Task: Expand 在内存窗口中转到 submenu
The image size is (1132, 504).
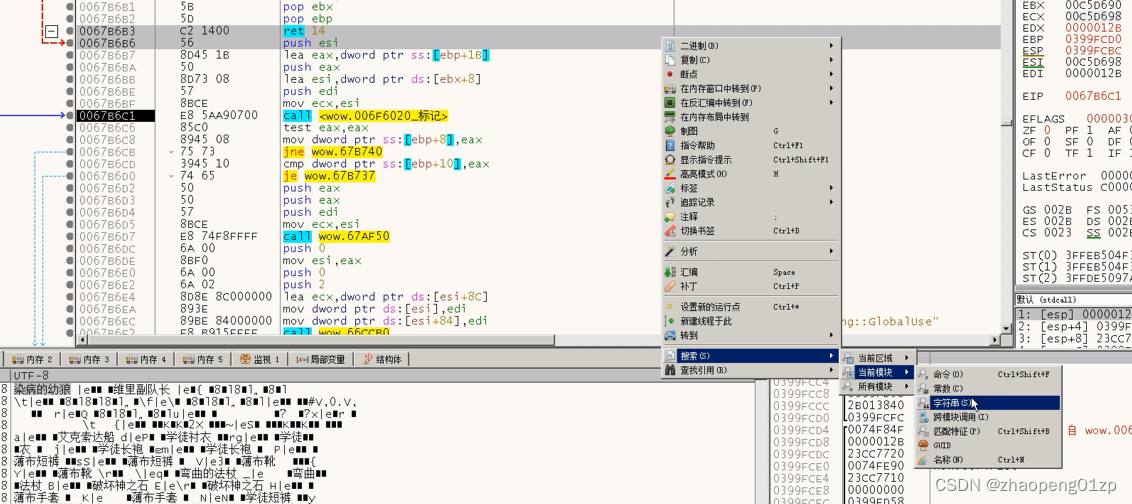Action: pyautogui.click(x=752, y=89)
